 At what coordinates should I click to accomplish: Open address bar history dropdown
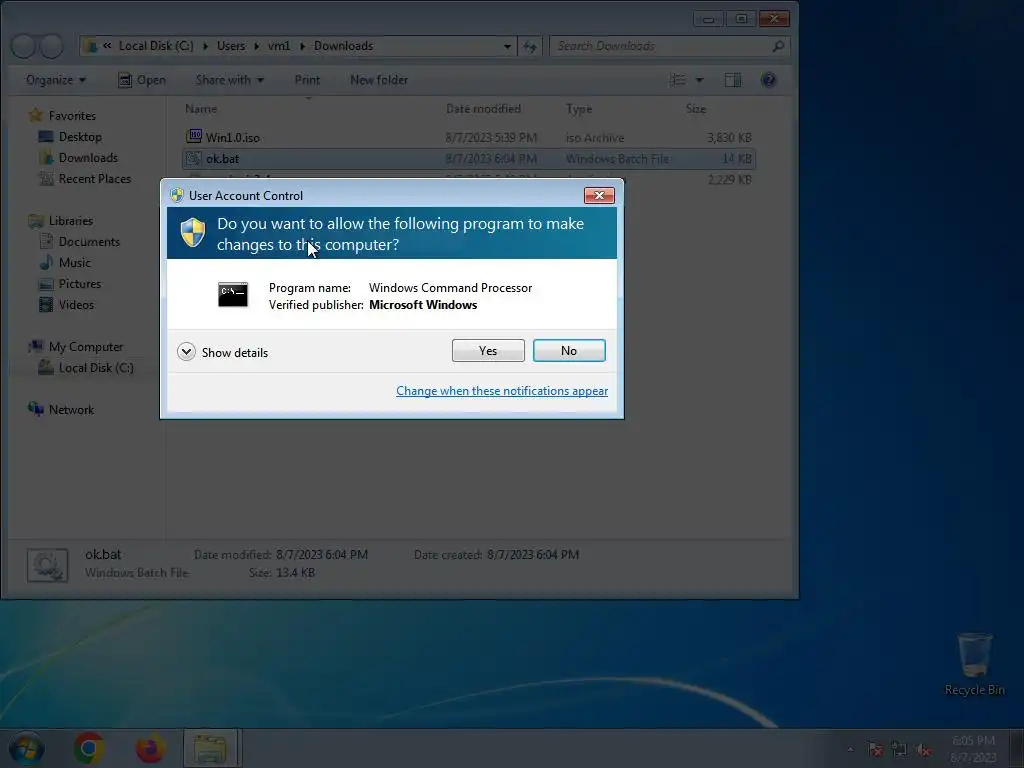coord(507,46)
